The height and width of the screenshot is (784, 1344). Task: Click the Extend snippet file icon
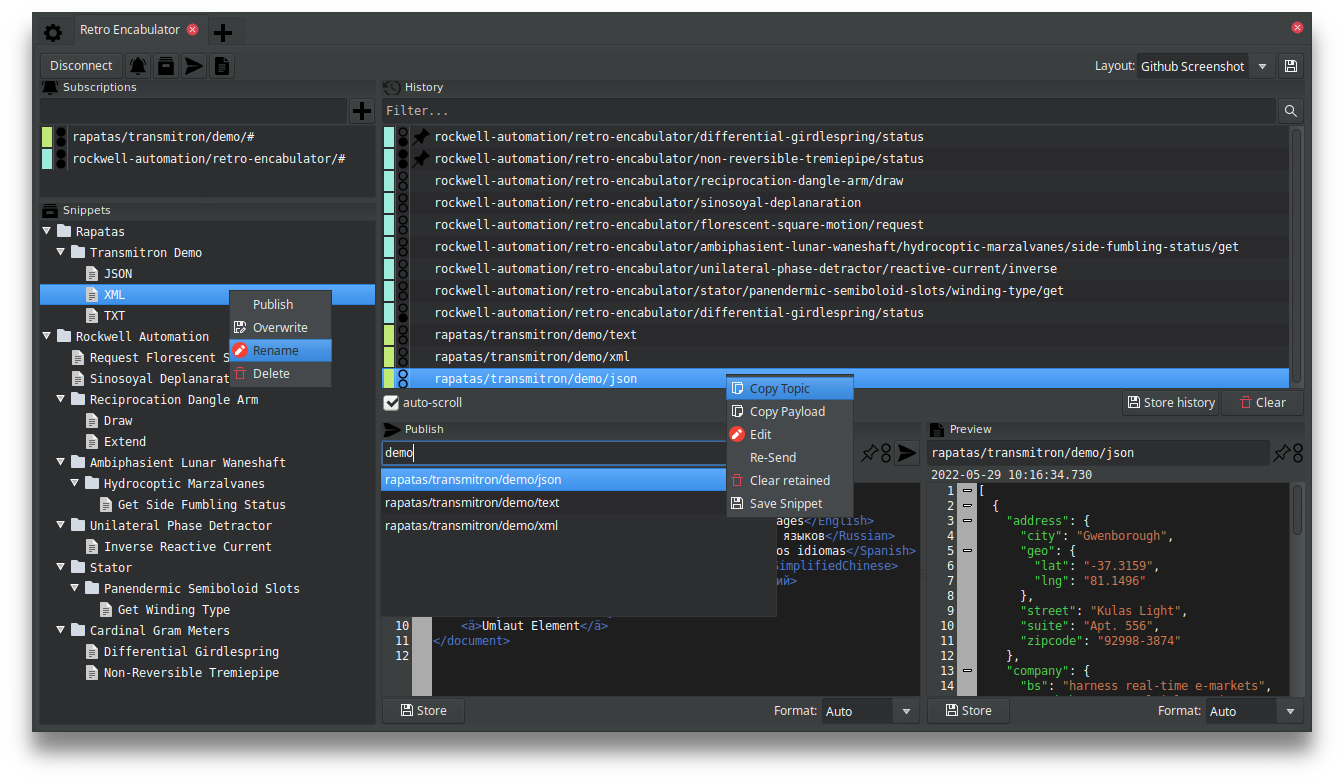93,441
